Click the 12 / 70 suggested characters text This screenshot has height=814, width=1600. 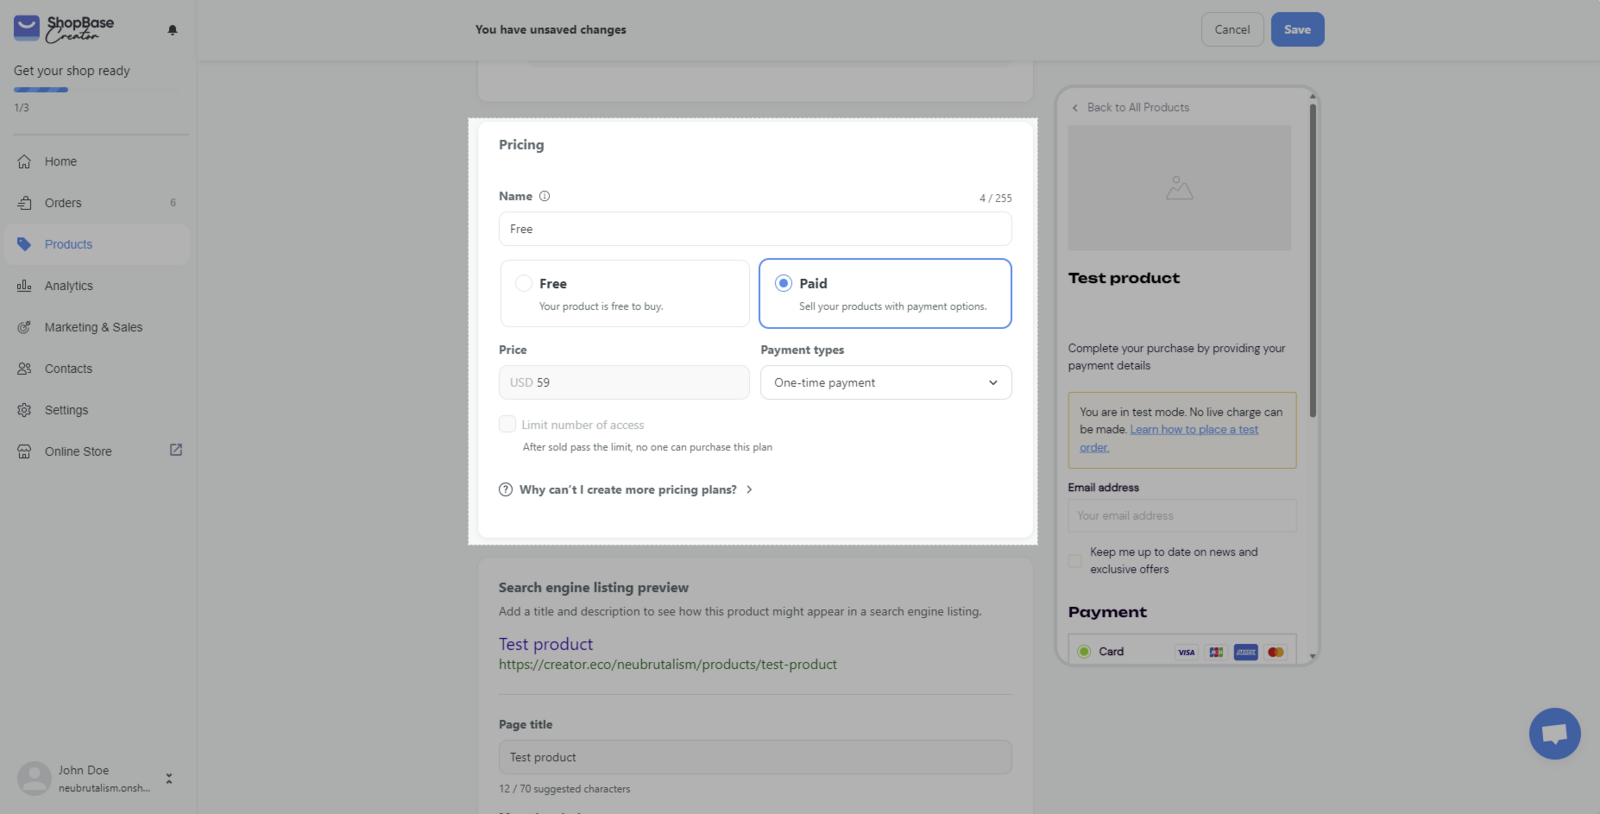coord(565,789)
